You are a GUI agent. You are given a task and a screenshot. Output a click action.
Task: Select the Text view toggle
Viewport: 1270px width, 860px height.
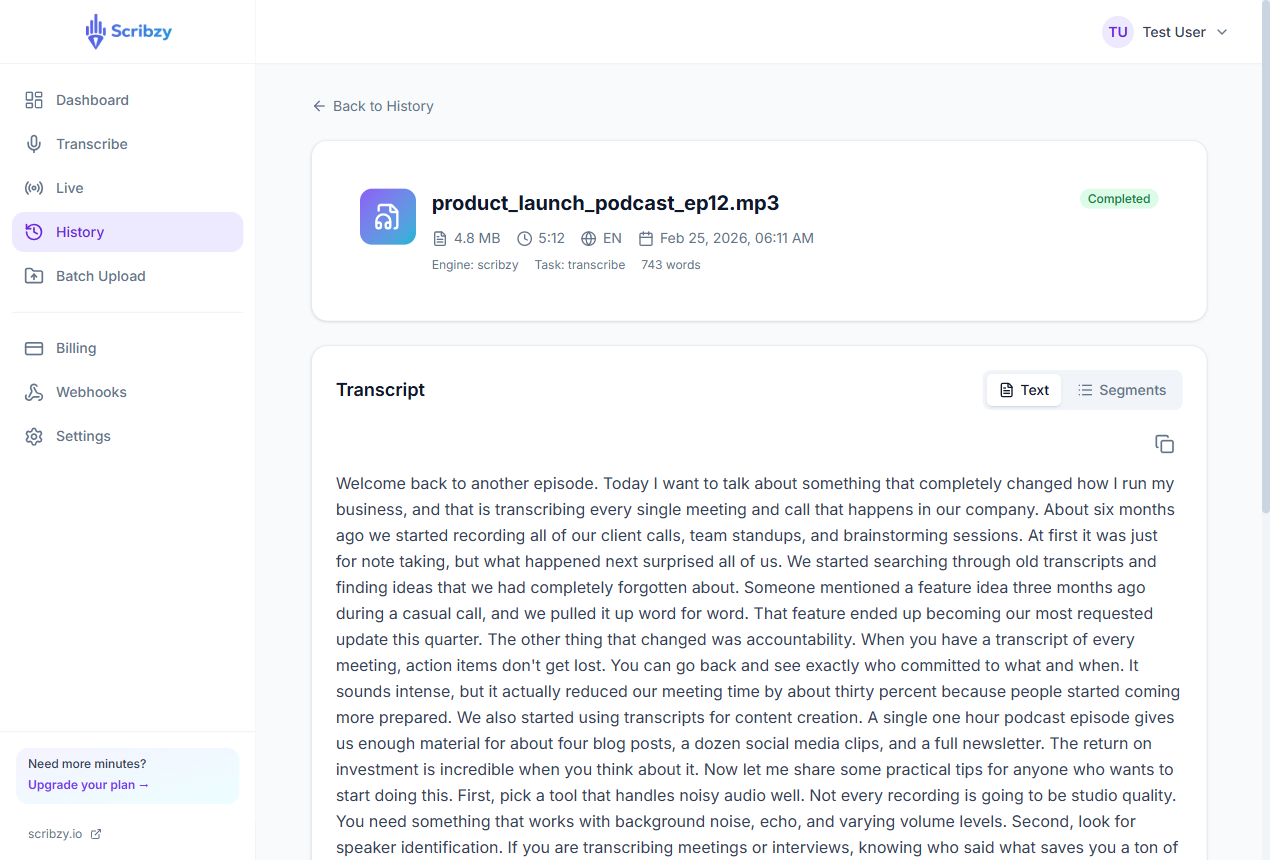pos(1023,389)
